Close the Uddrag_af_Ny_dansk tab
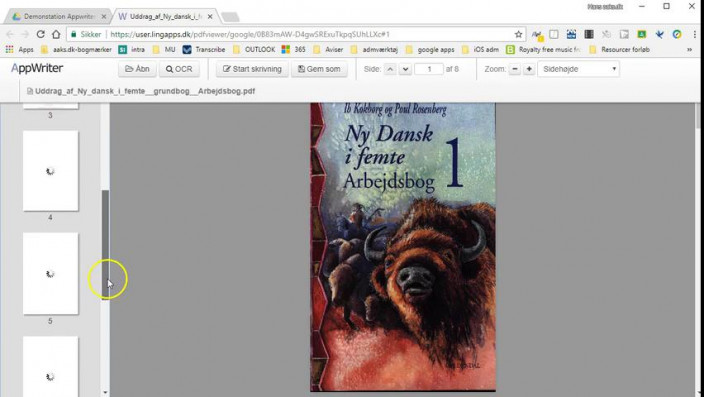 click(x=210, y=17)
